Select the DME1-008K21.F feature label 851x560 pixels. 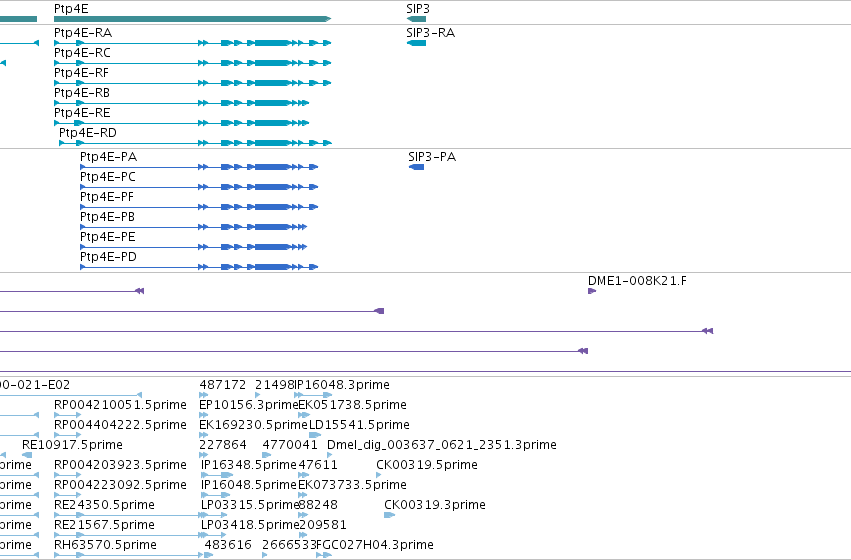click(x=637, y=281)
